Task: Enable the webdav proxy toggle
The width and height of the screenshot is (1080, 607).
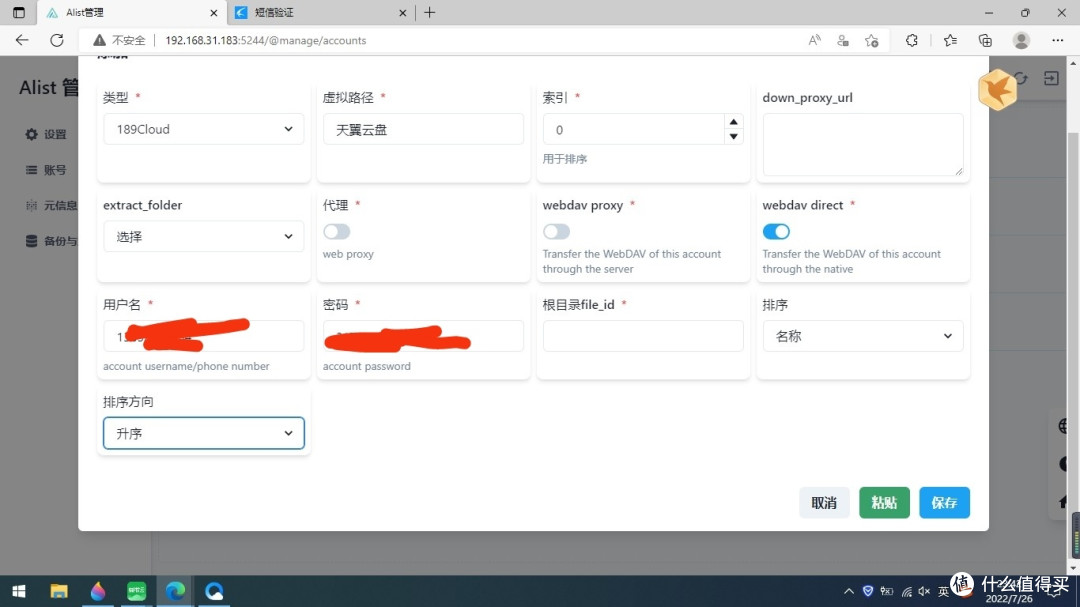Action: [x=556, y=231]
